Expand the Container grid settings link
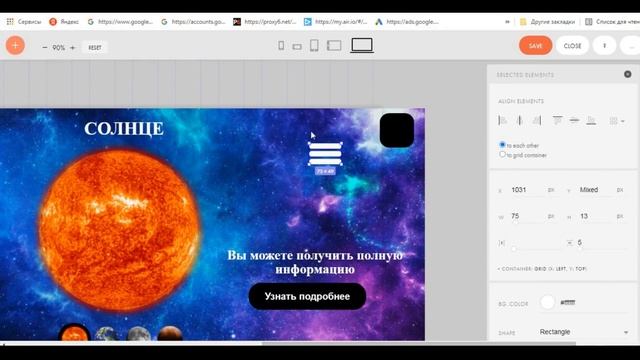640x360 pixels. 542,269
